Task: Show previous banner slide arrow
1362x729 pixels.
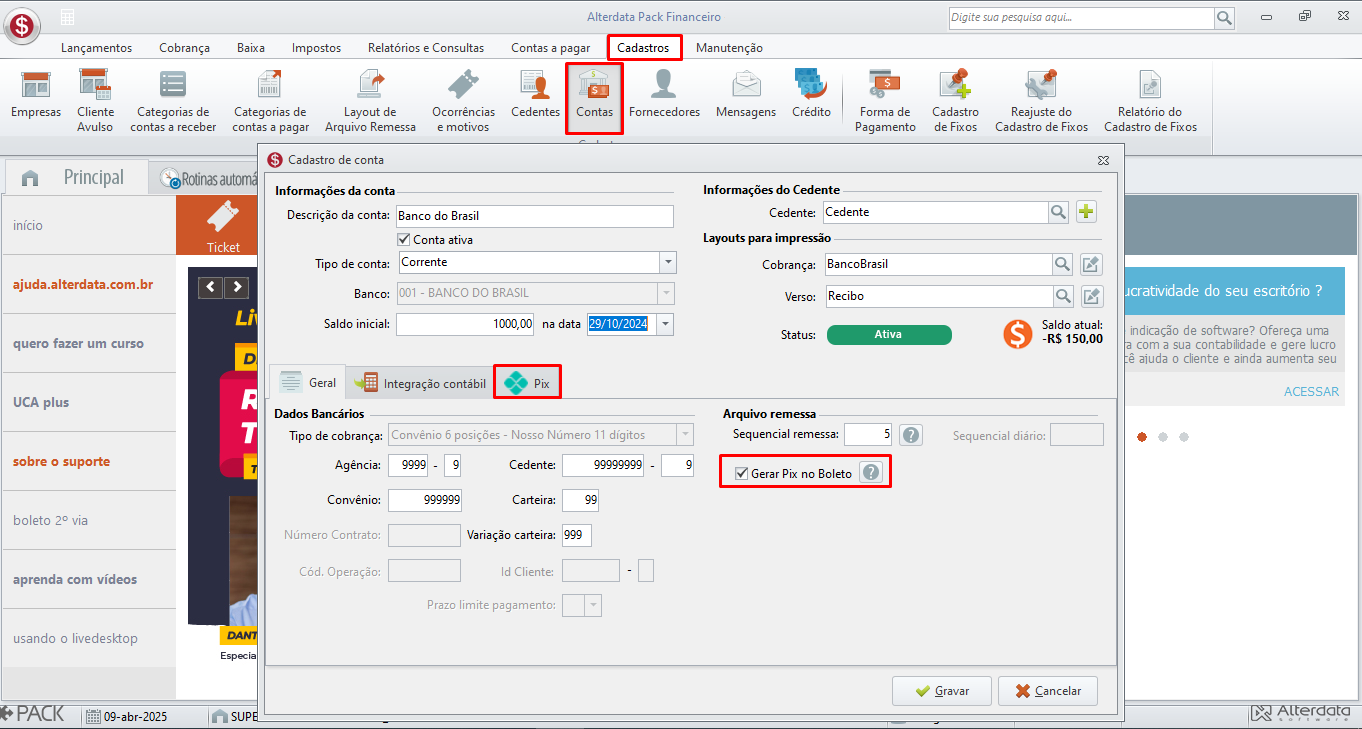Action: 211,287
